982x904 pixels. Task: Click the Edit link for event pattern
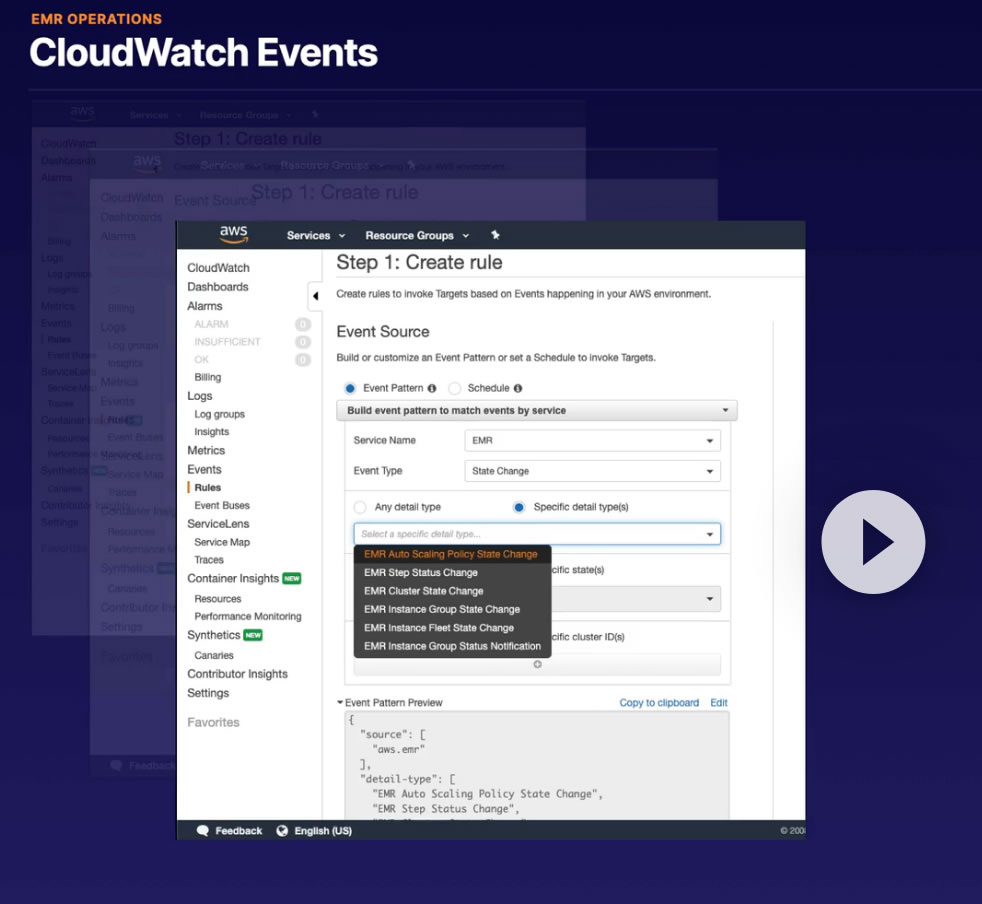[718, 702]
